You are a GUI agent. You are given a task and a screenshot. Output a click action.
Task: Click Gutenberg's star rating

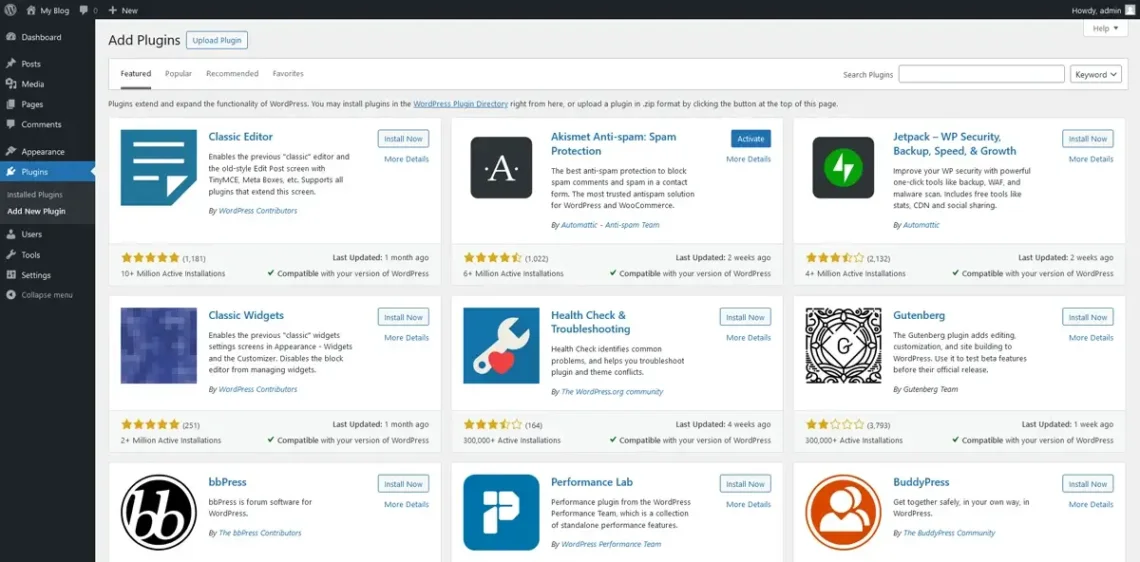[x=835, y=424]
